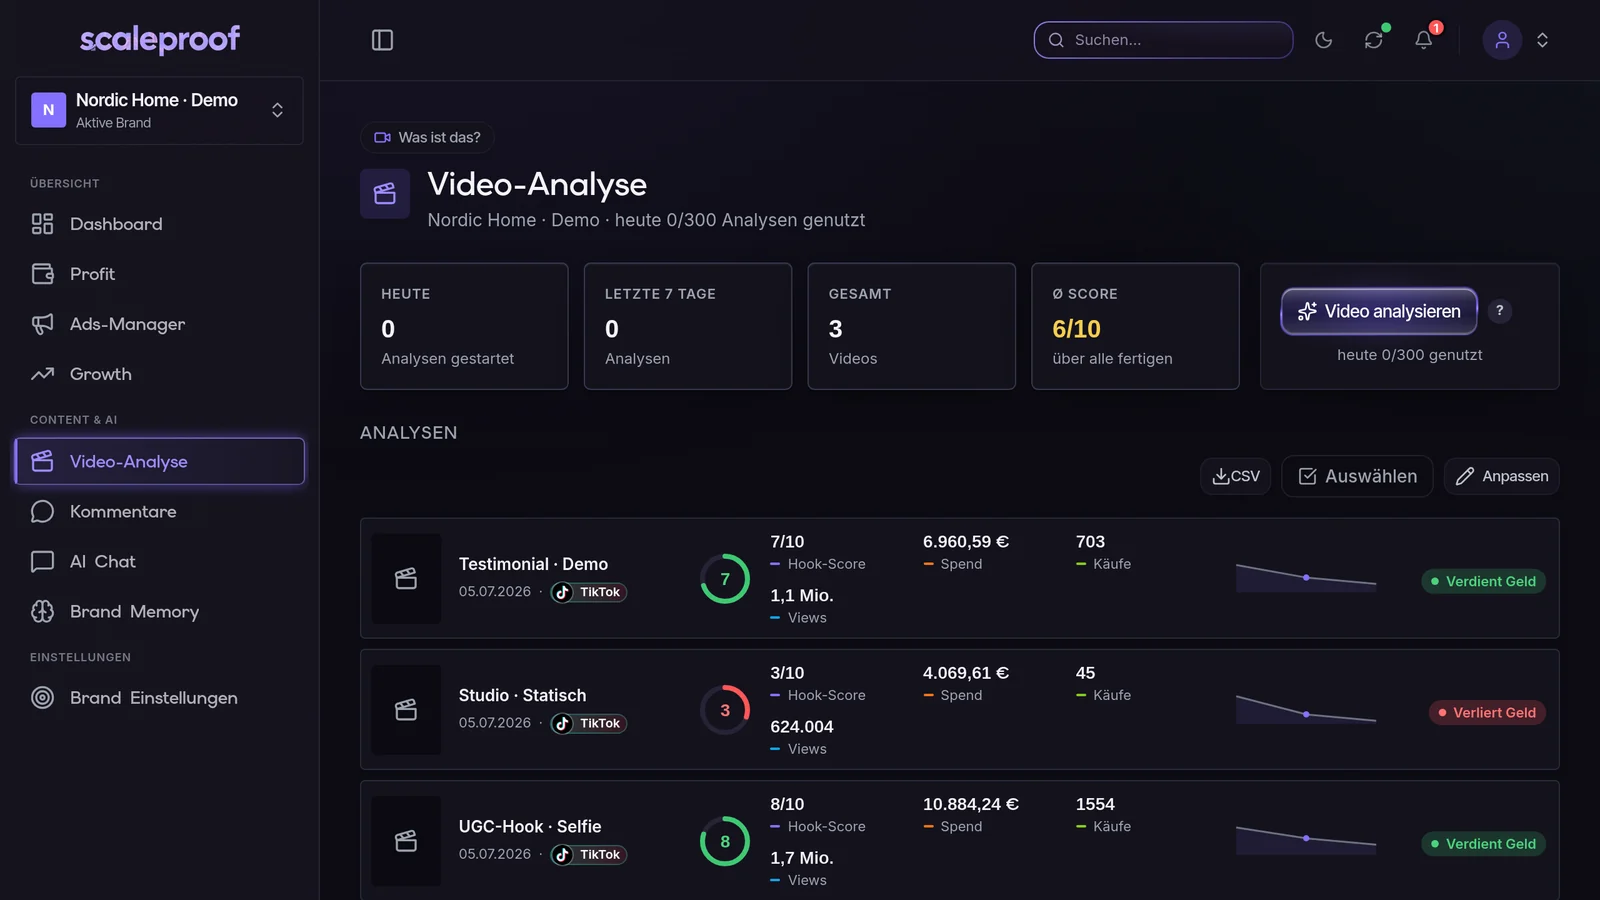Viewport: 1600px width, 900px height.
Task: Open the user profile avatar
Action: tap(1502, 40)
